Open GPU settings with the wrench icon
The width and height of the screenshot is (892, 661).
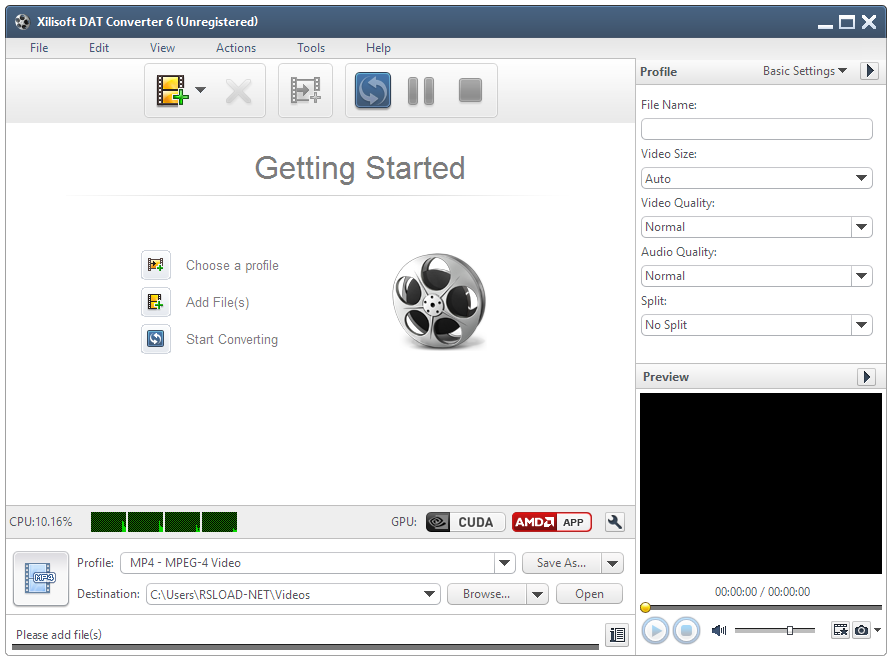614,522
